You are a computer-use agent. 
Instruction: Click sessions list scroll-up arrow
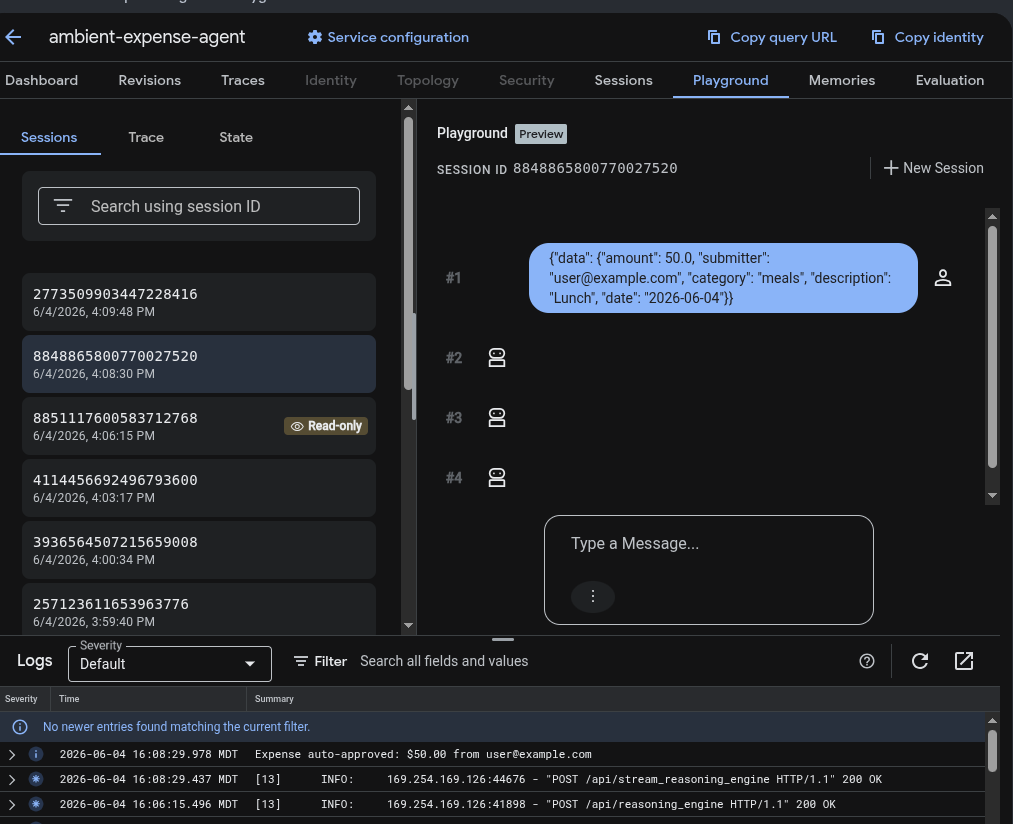click(408, 107)
